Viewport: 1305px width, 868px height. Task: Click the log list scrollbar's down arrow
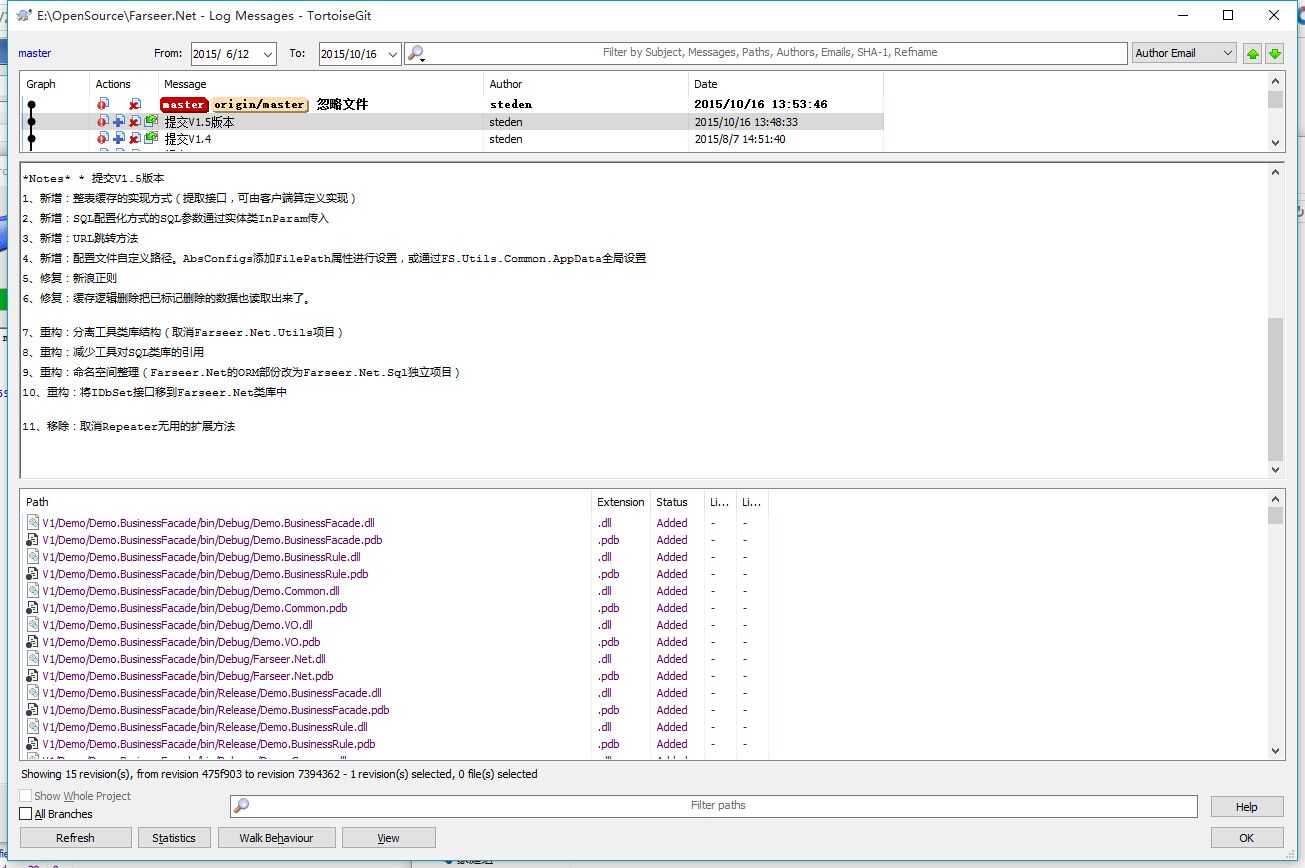tap(1275, 143)
